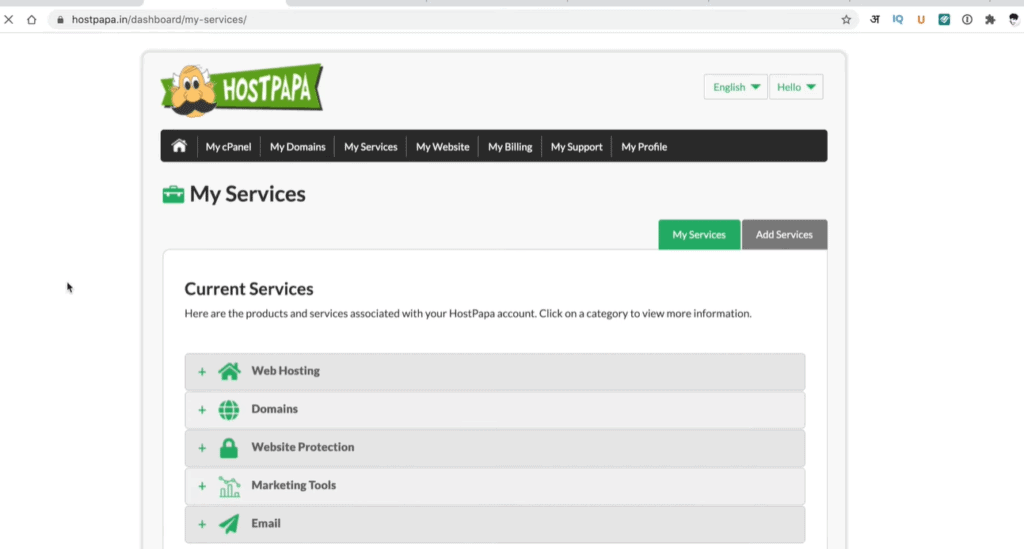The height and width of the screenshot is (549, 1024).
Task: Expand Website Protection with plus sign
Action: click(x=202, y=448)
